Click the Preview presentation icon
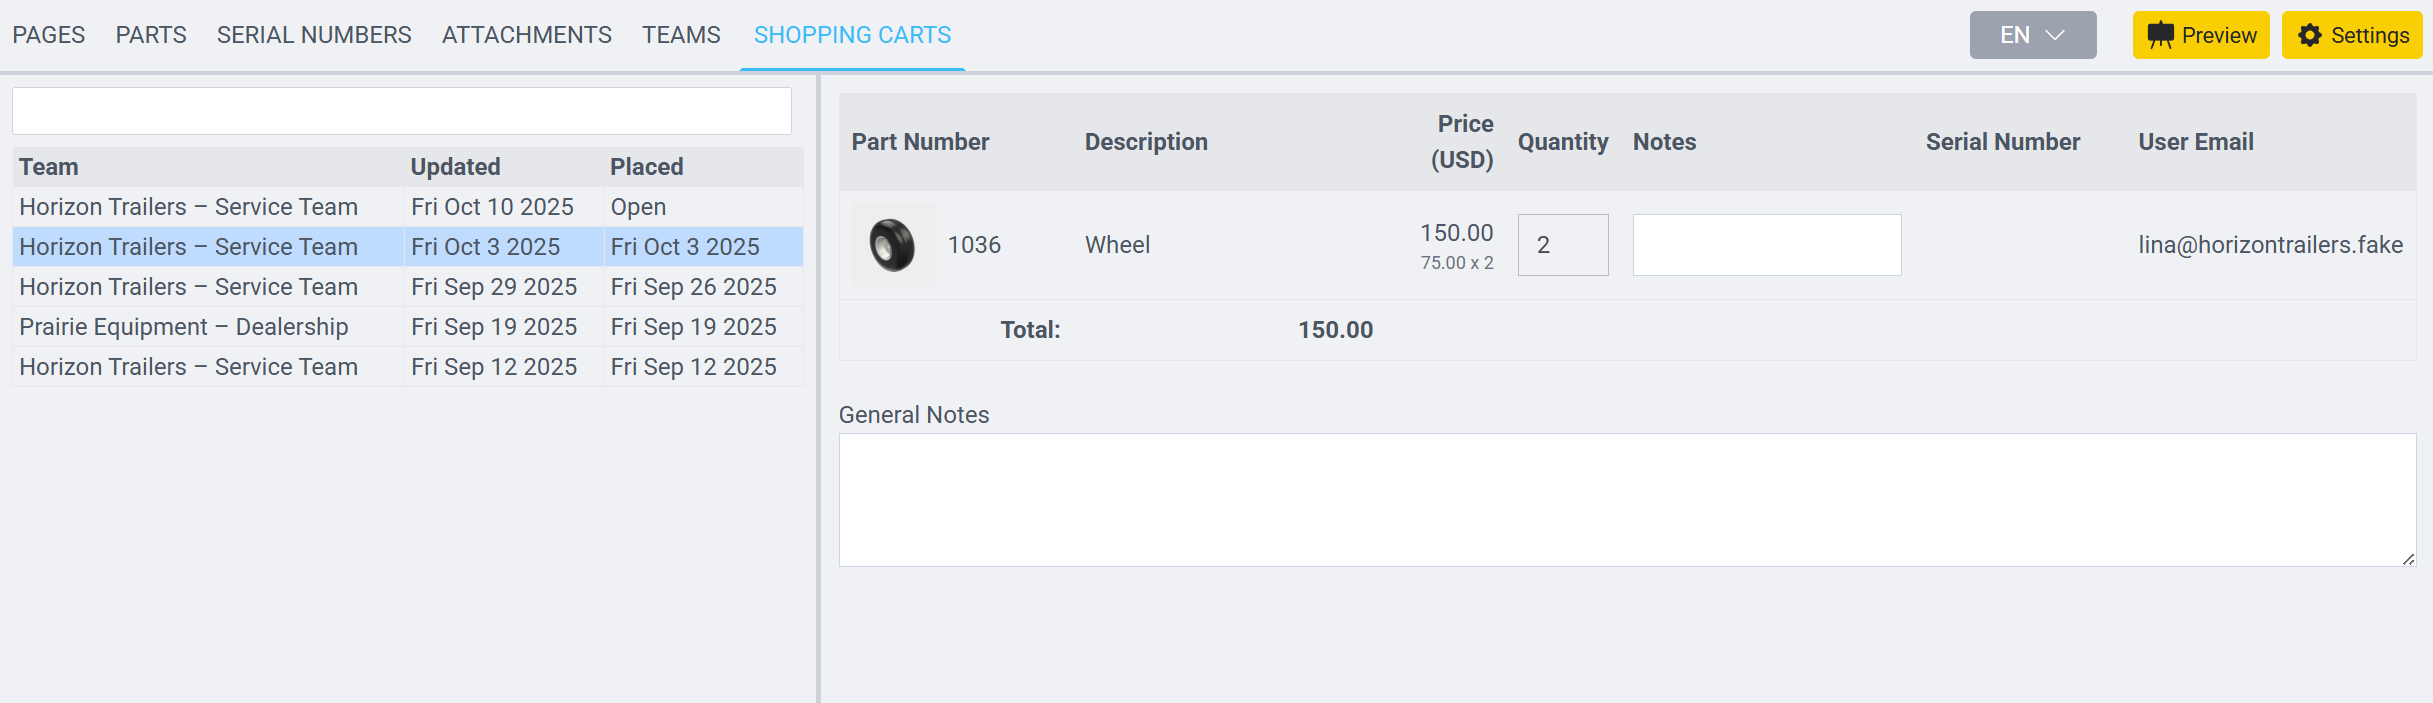The image size is (2433, 703). (2160, 35)
